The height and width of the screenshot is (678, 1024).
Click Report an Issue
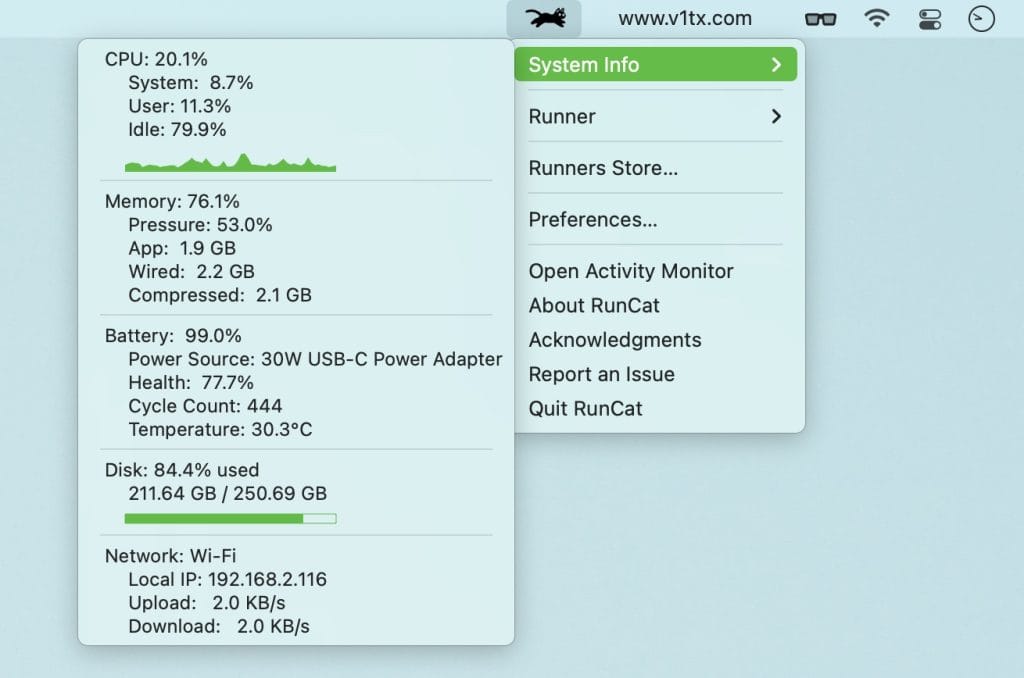point(601,374)
